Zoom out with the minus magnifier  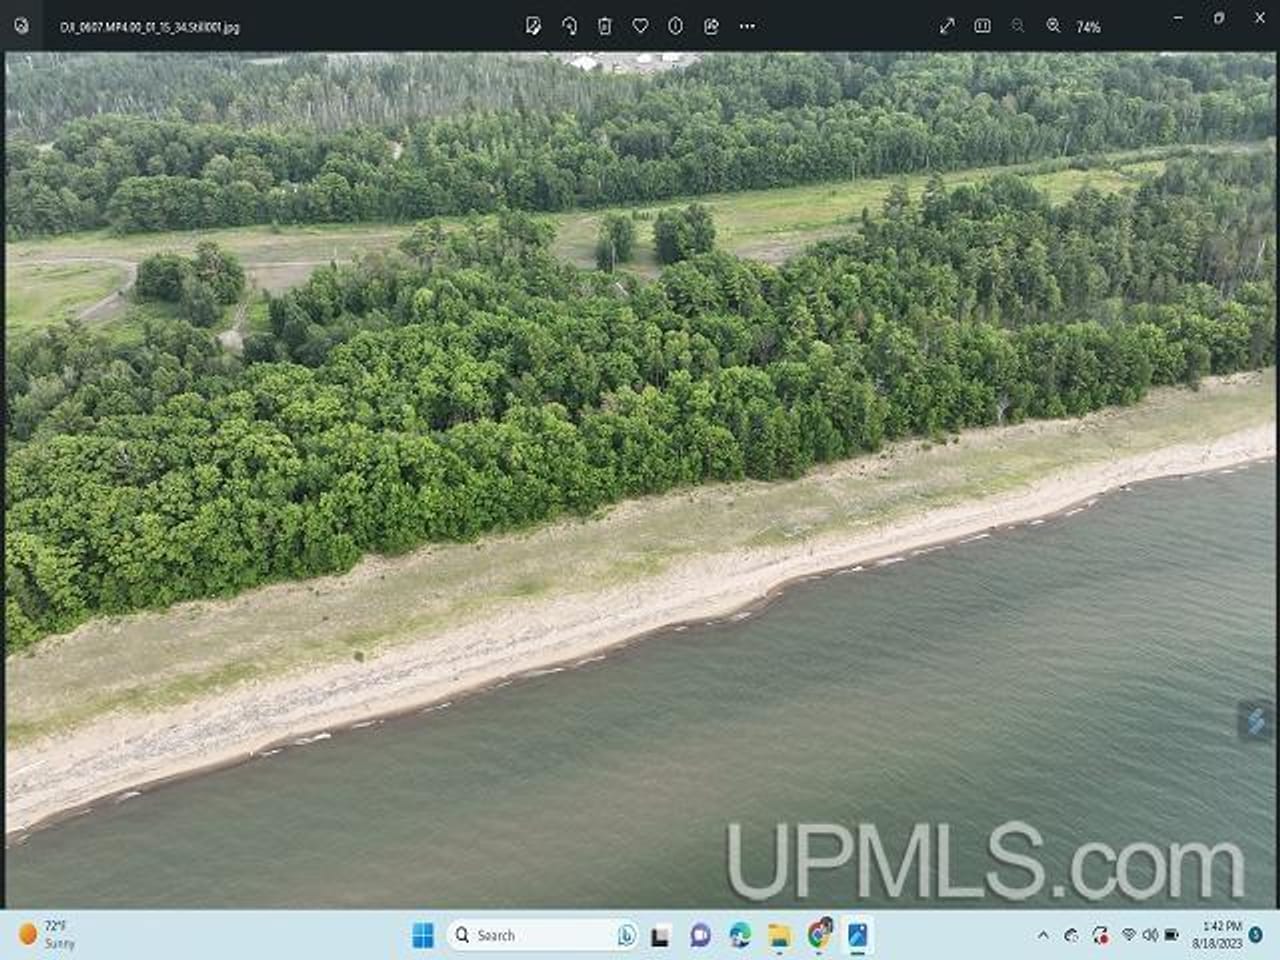coord(1017,26)
